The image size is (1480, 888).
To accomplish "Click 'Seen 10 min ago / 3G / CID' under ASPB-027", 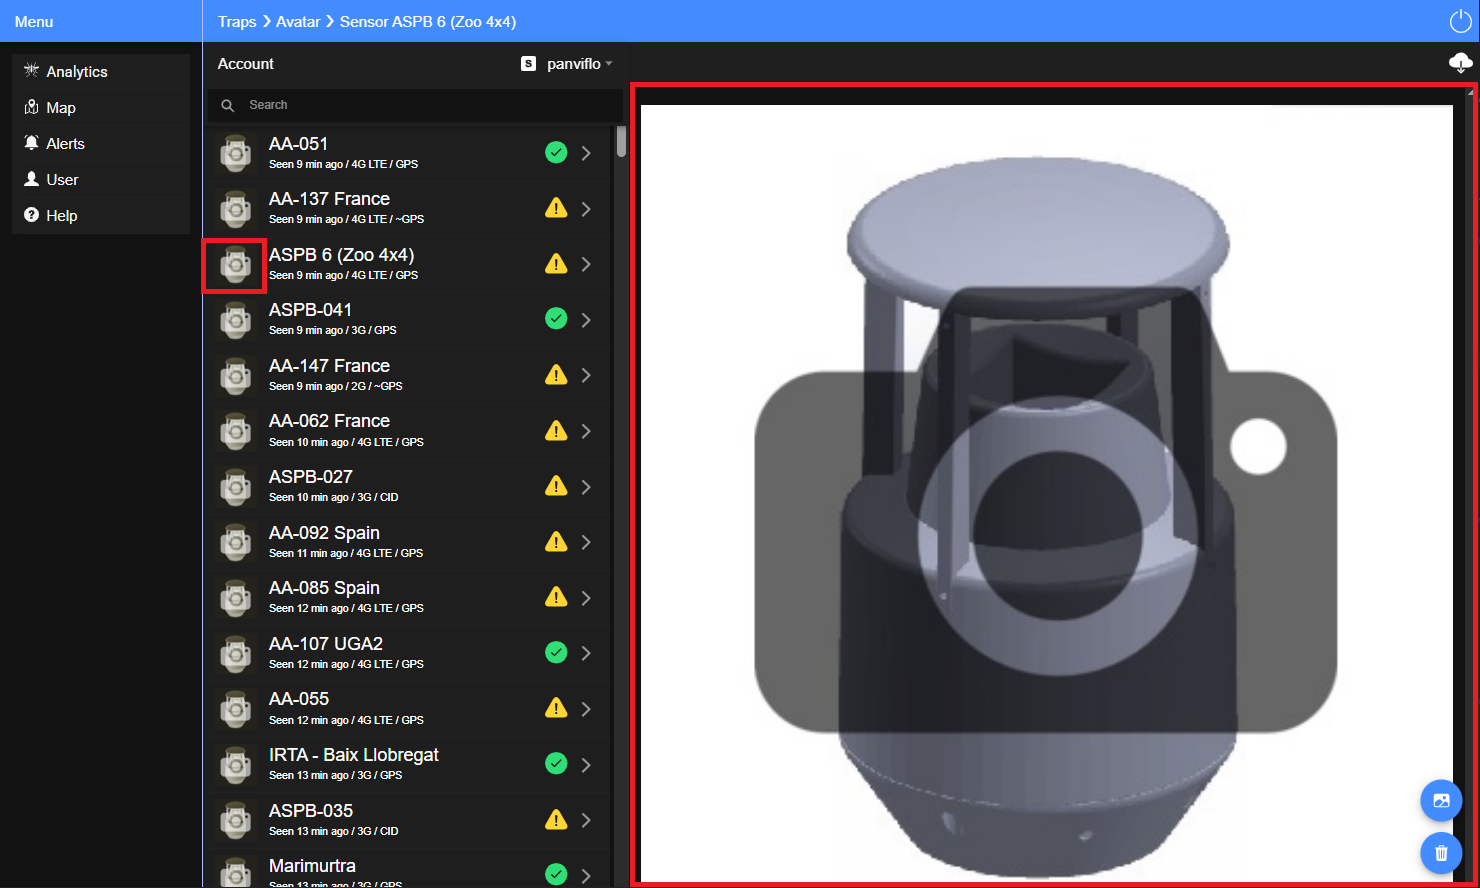I will [334, 497].
